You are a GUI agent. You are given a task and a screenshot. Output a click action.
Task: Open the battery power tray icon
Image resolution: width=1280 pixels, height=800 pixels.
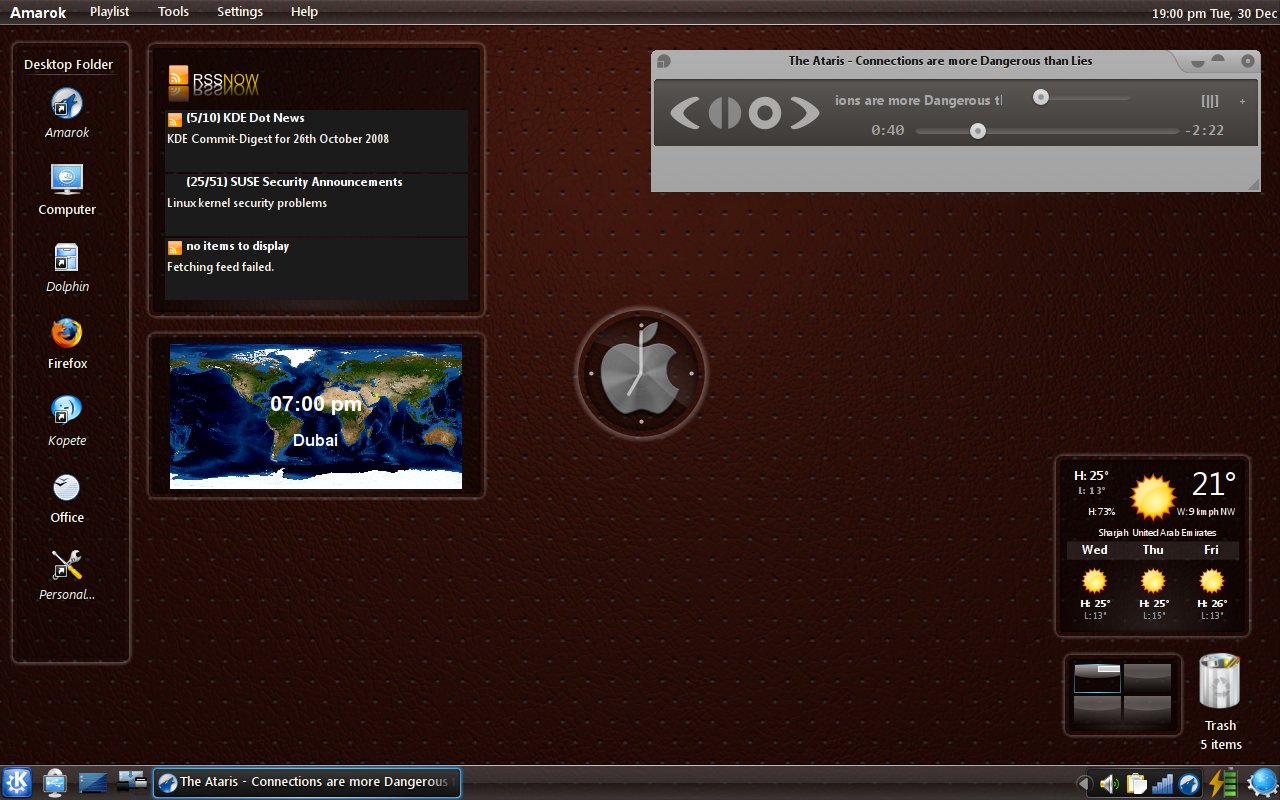(1223, 783)
